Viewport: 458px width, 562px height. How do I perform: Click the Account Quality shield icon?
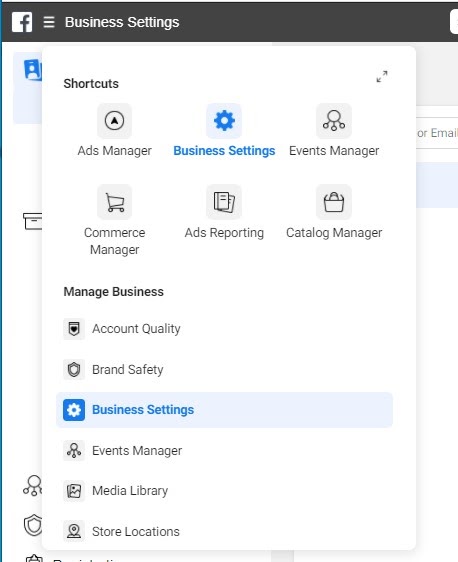click(74, 329)
